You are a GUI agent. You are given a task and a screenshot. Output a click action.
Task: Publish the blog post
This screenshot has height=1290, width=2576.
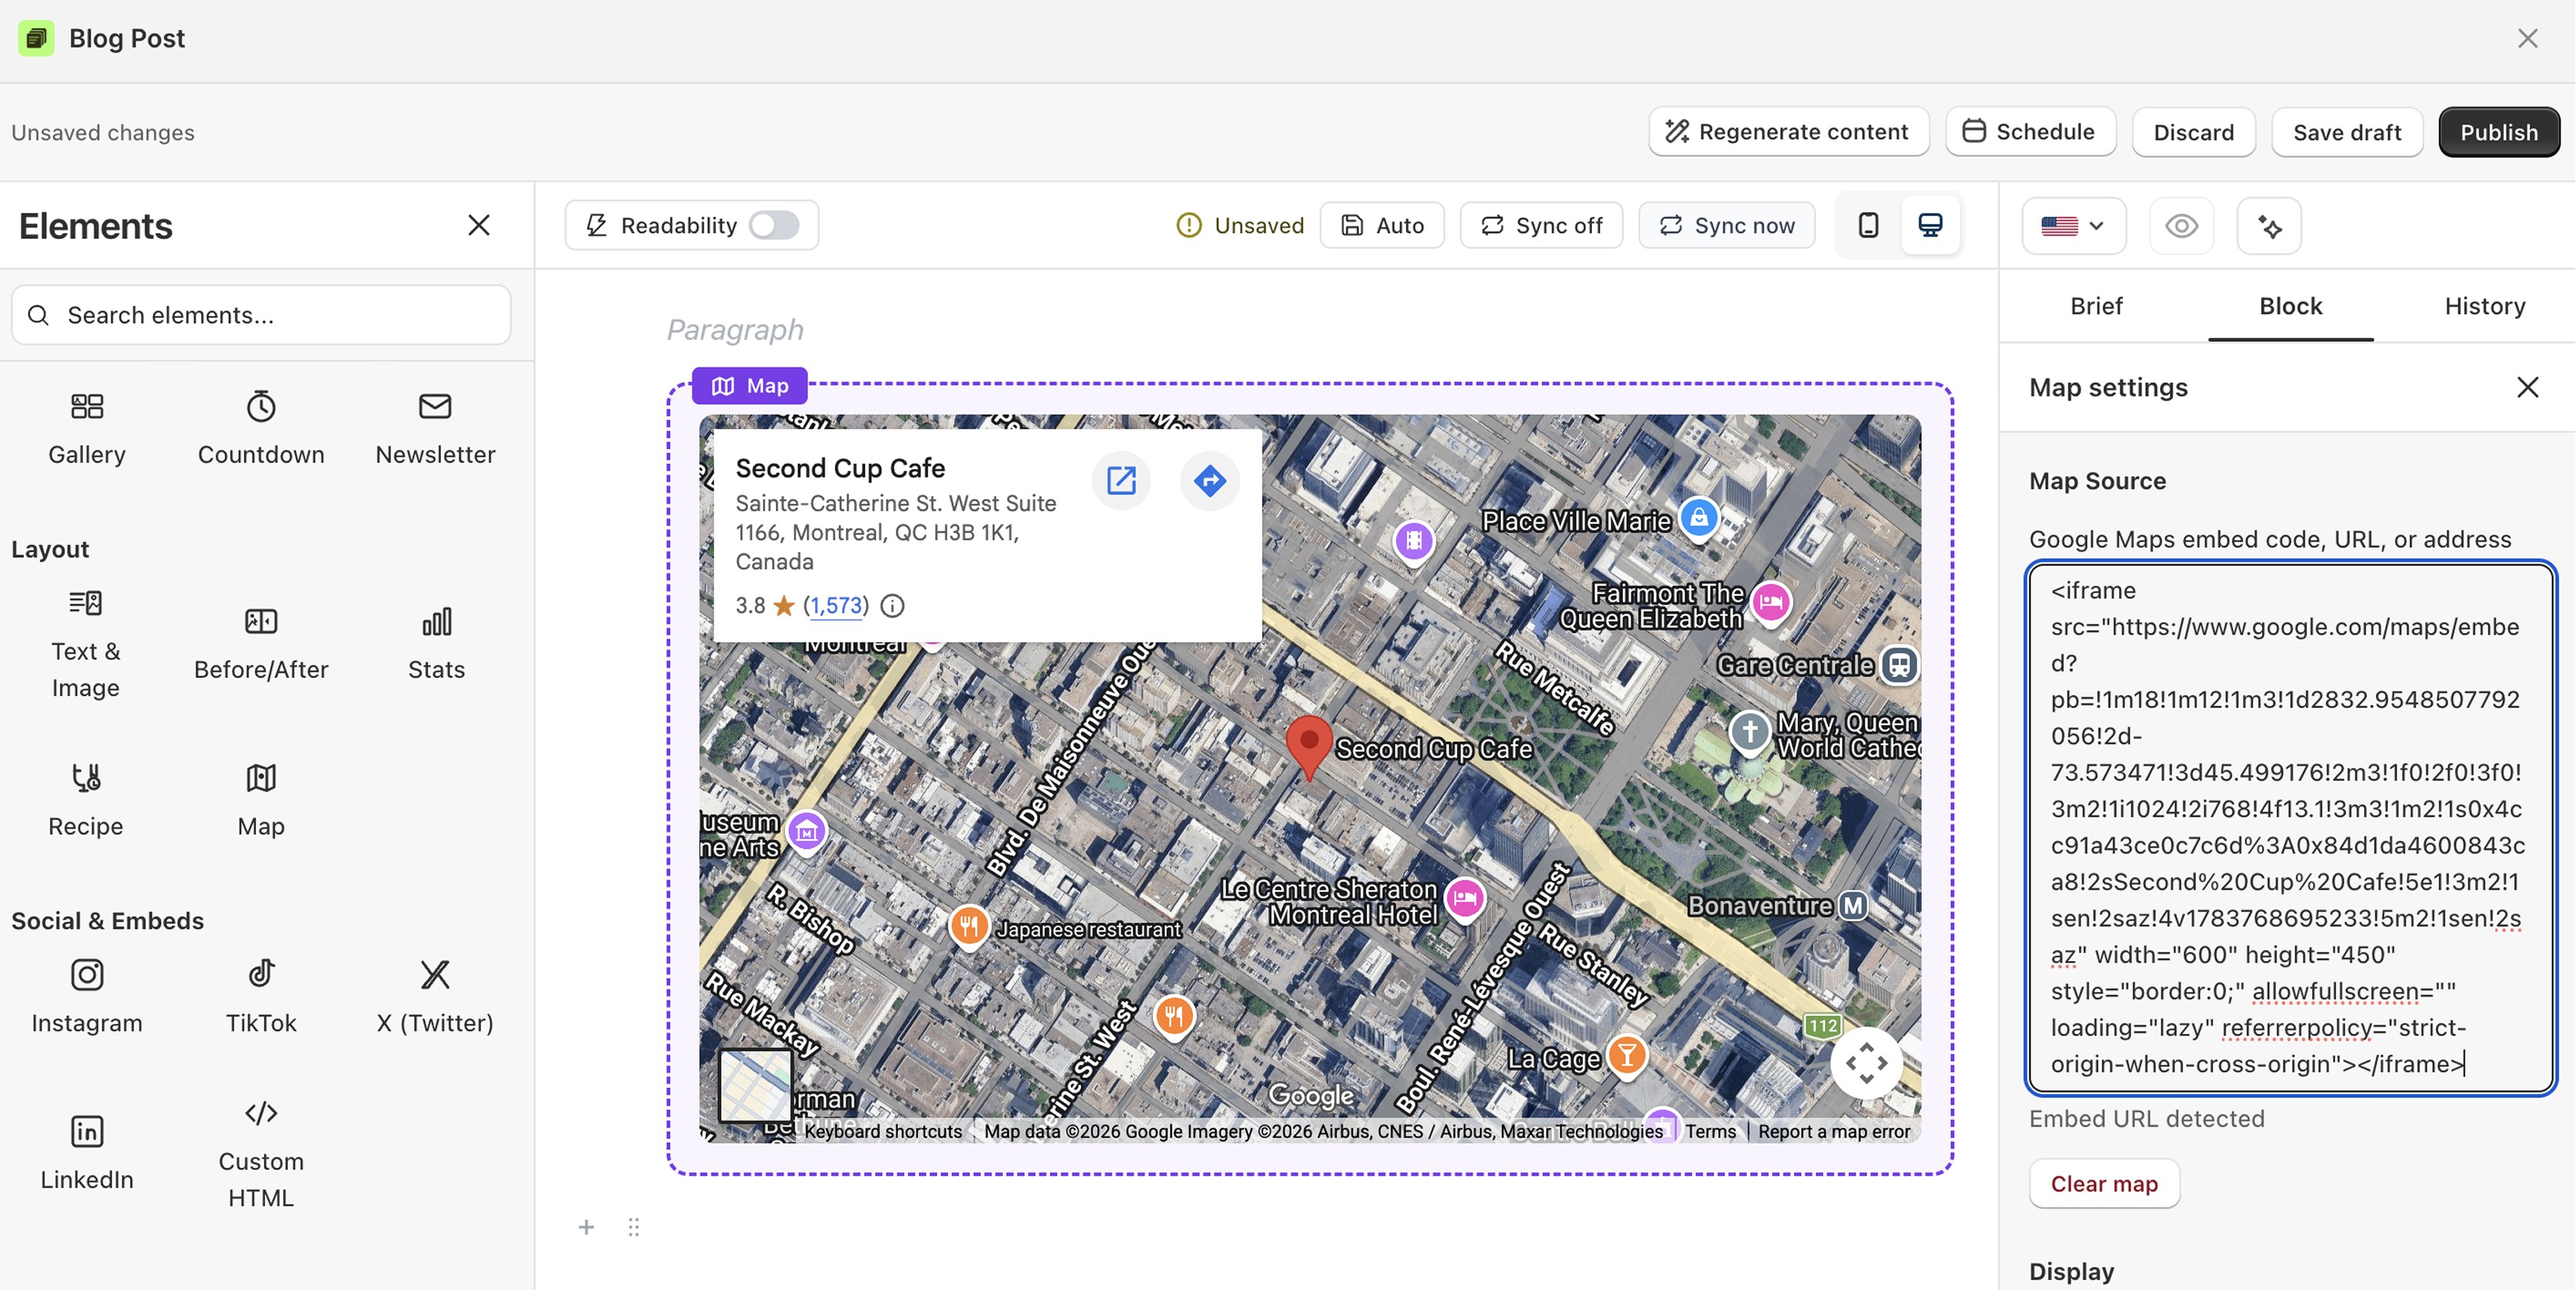(2499, 132)
